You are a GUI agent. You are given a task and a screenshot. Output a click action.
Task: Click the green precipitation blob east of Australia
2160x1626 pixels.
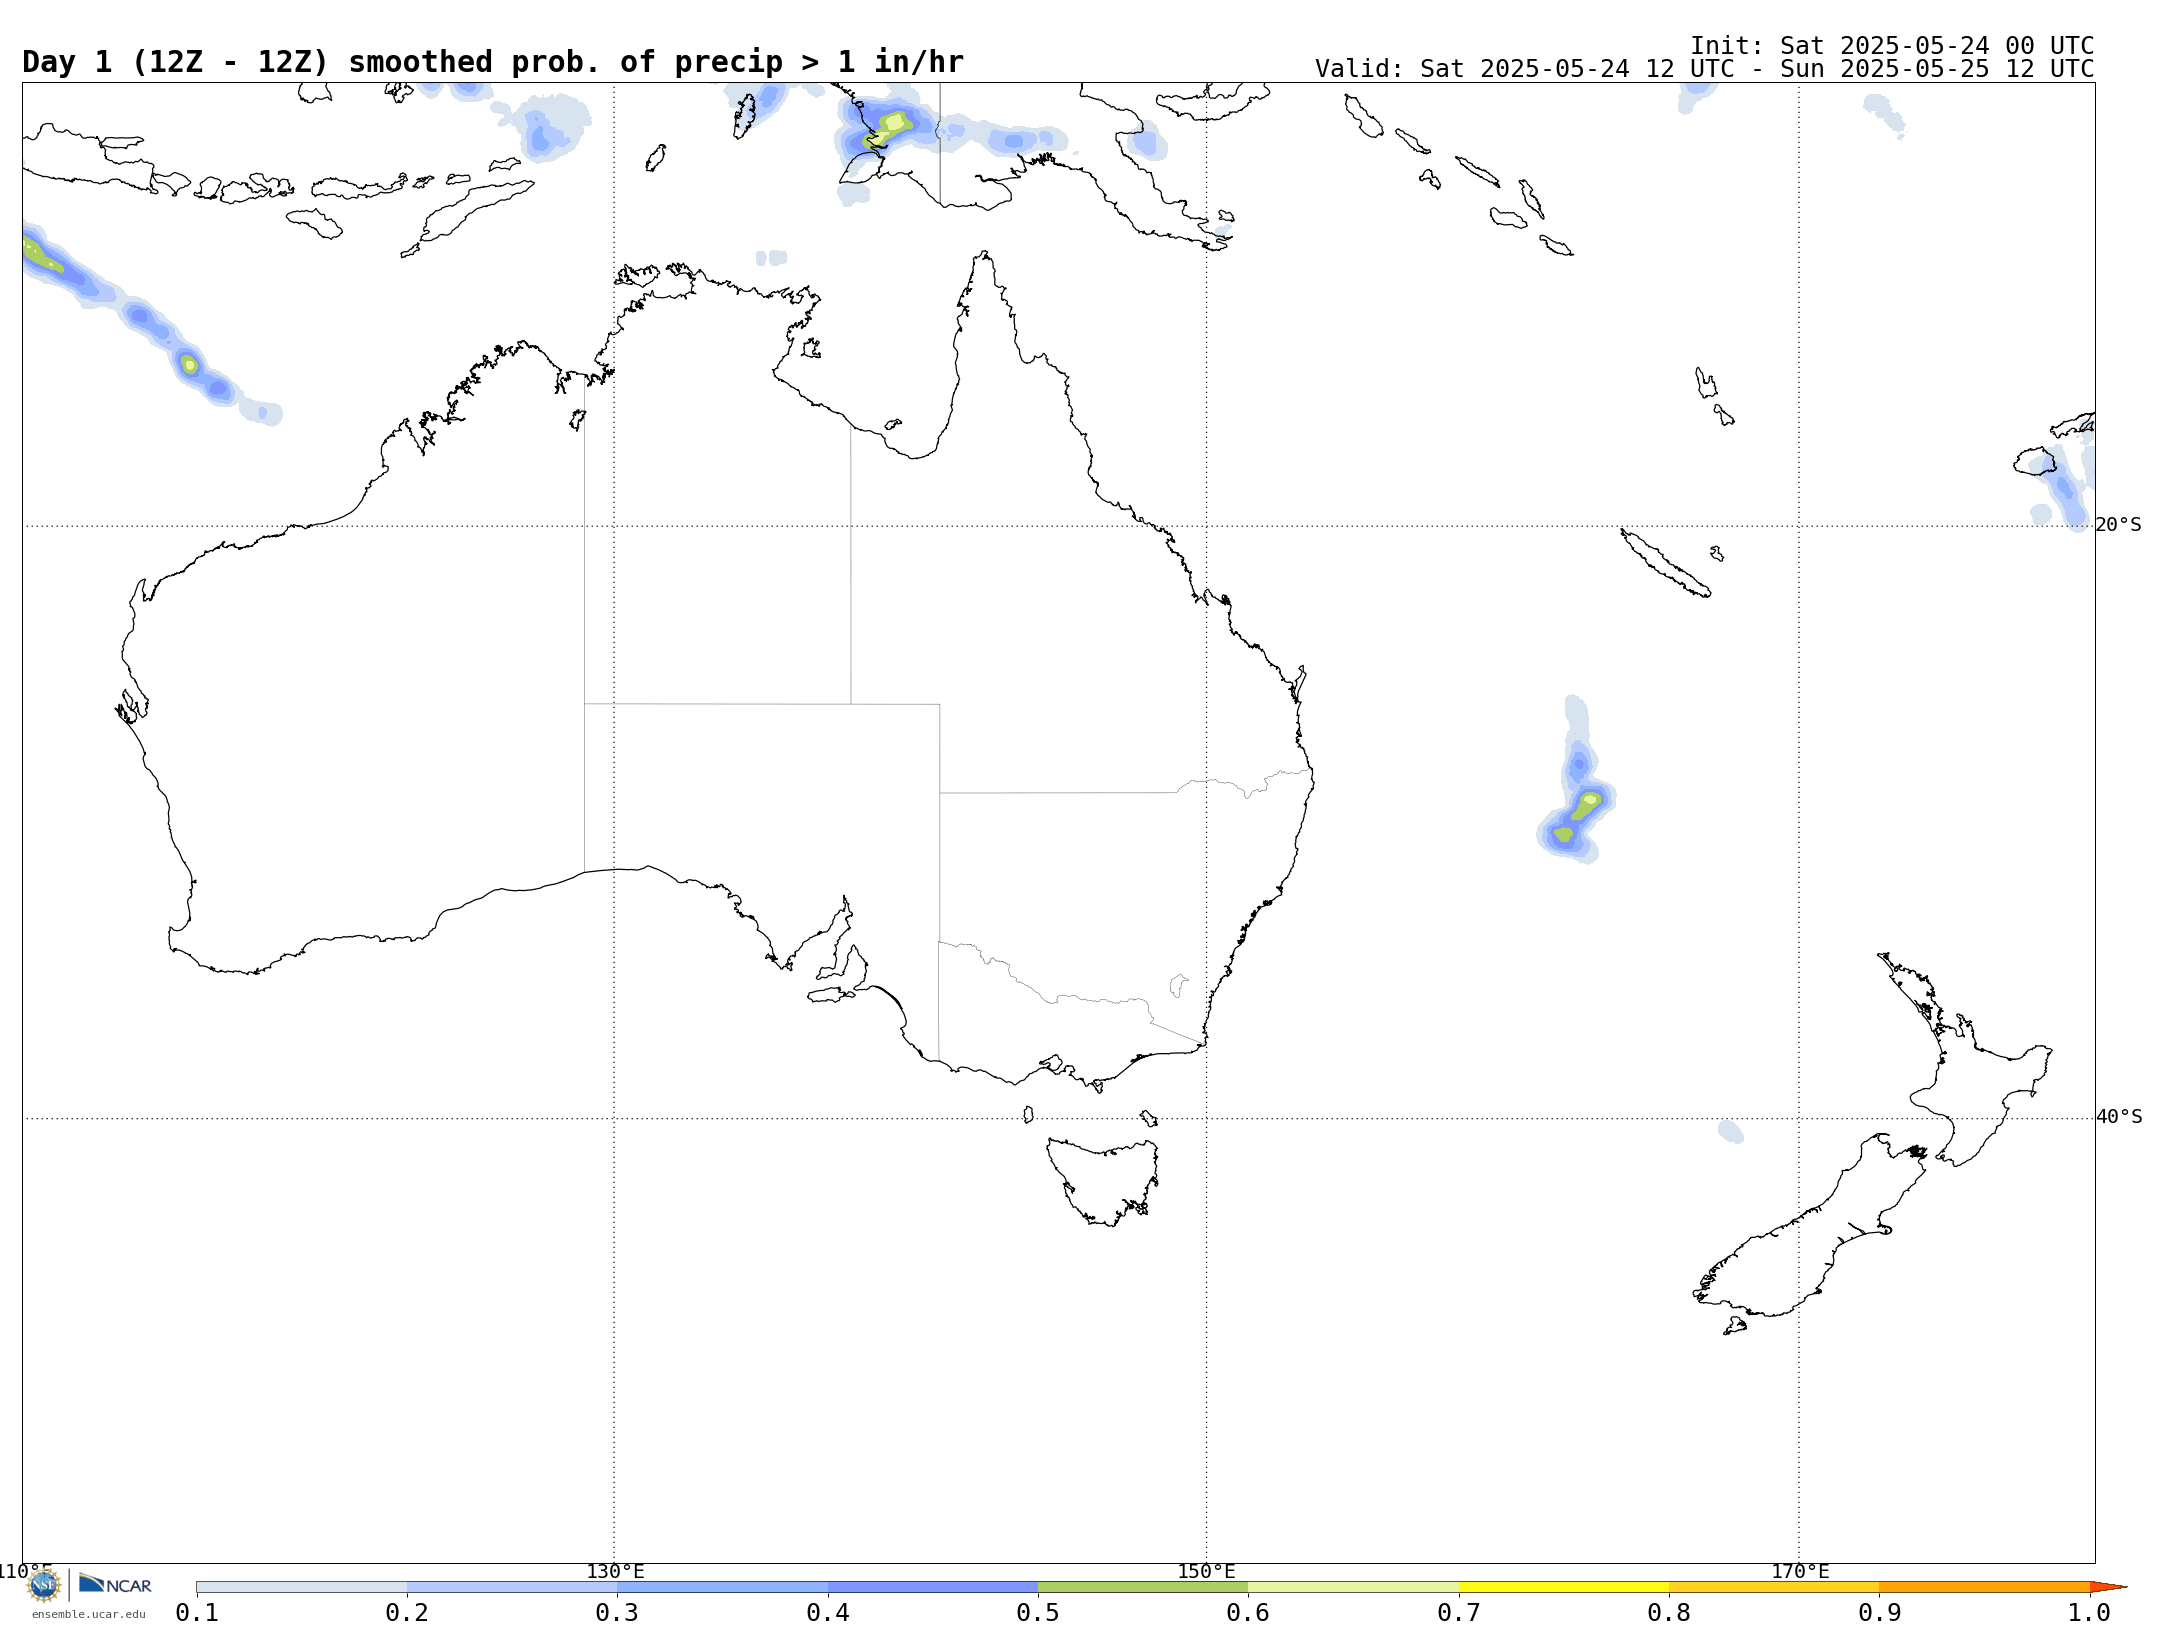click(1578, 816)
